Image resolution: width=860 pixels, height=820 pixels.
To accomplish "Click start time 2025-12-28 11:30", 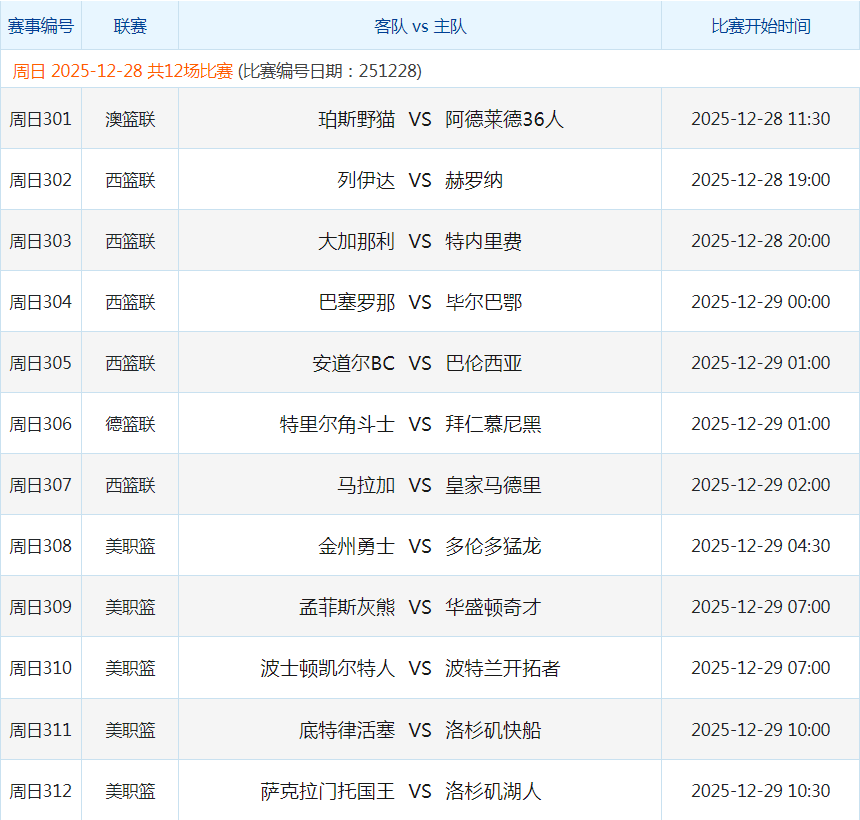I will click(761, 119).
